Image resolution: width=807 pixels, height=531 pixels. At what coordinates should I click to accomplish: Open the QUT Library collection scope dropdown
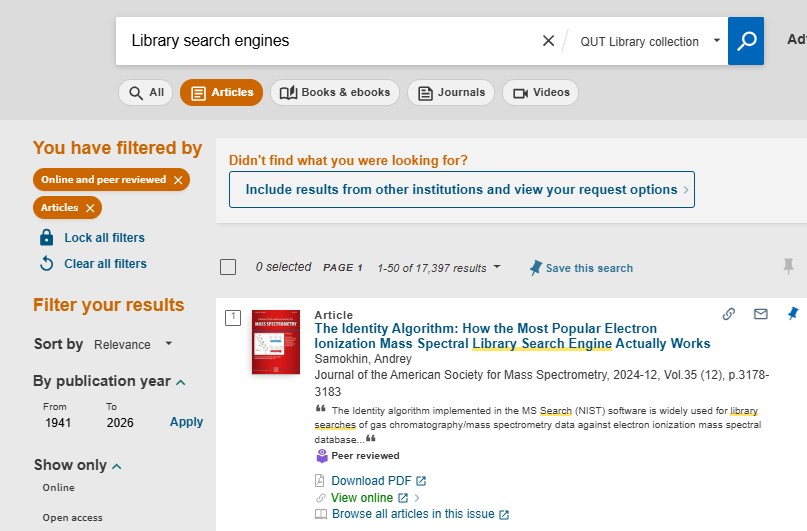pyautogui.click(x=650, y=41)
